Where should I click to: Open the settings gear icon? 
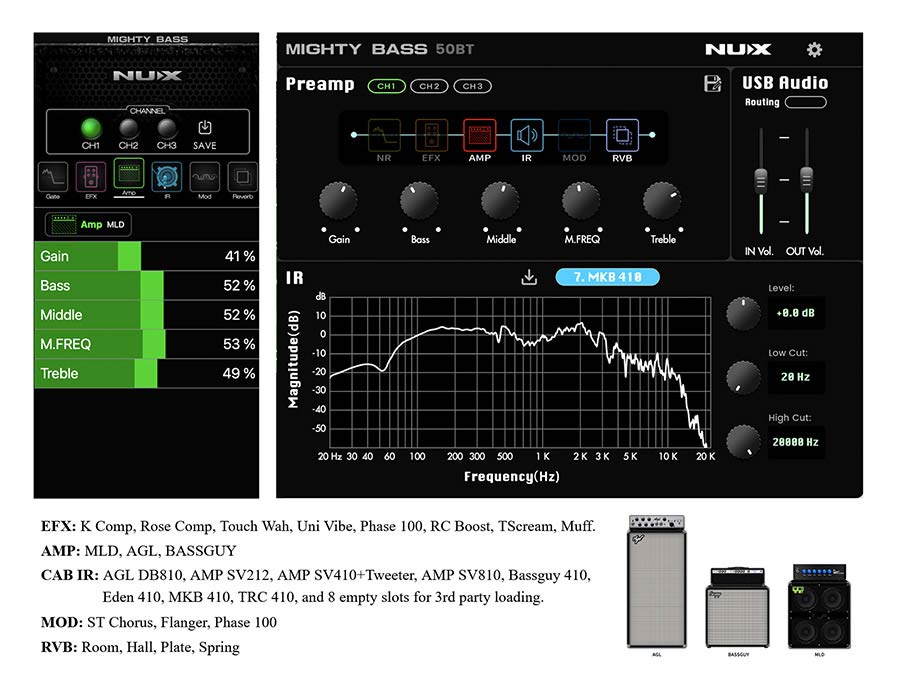click(814, 50)
